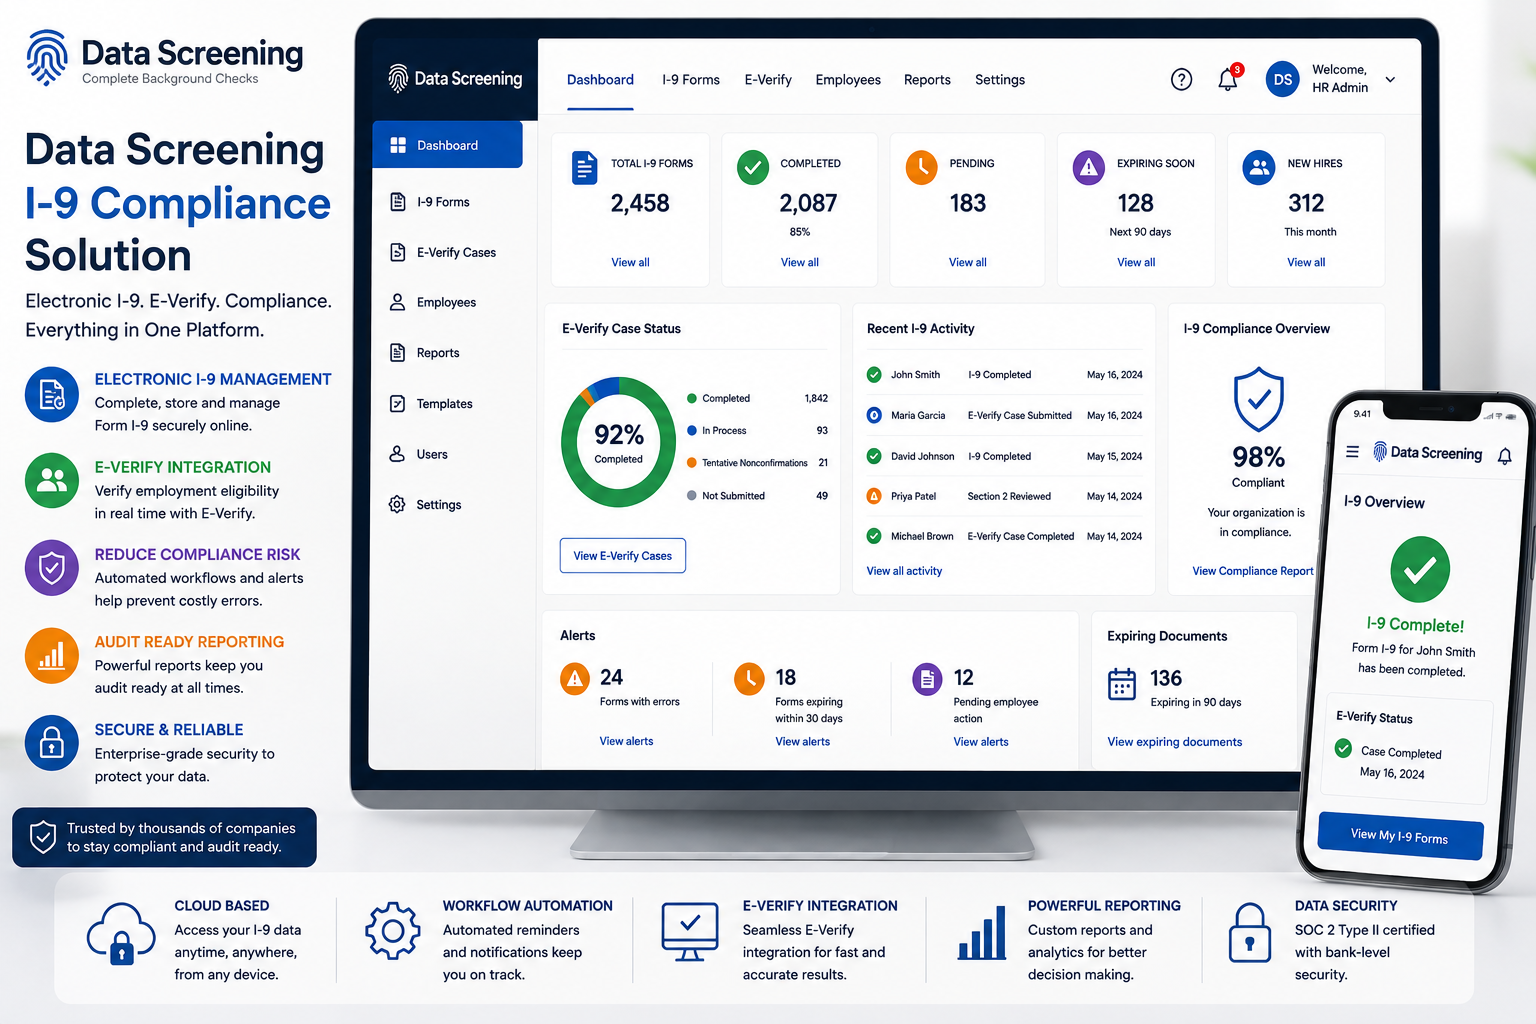Tap the notification bell on the phone
The width and height of the screenshot is (1536, 1024).
(x=1504, y=456)
